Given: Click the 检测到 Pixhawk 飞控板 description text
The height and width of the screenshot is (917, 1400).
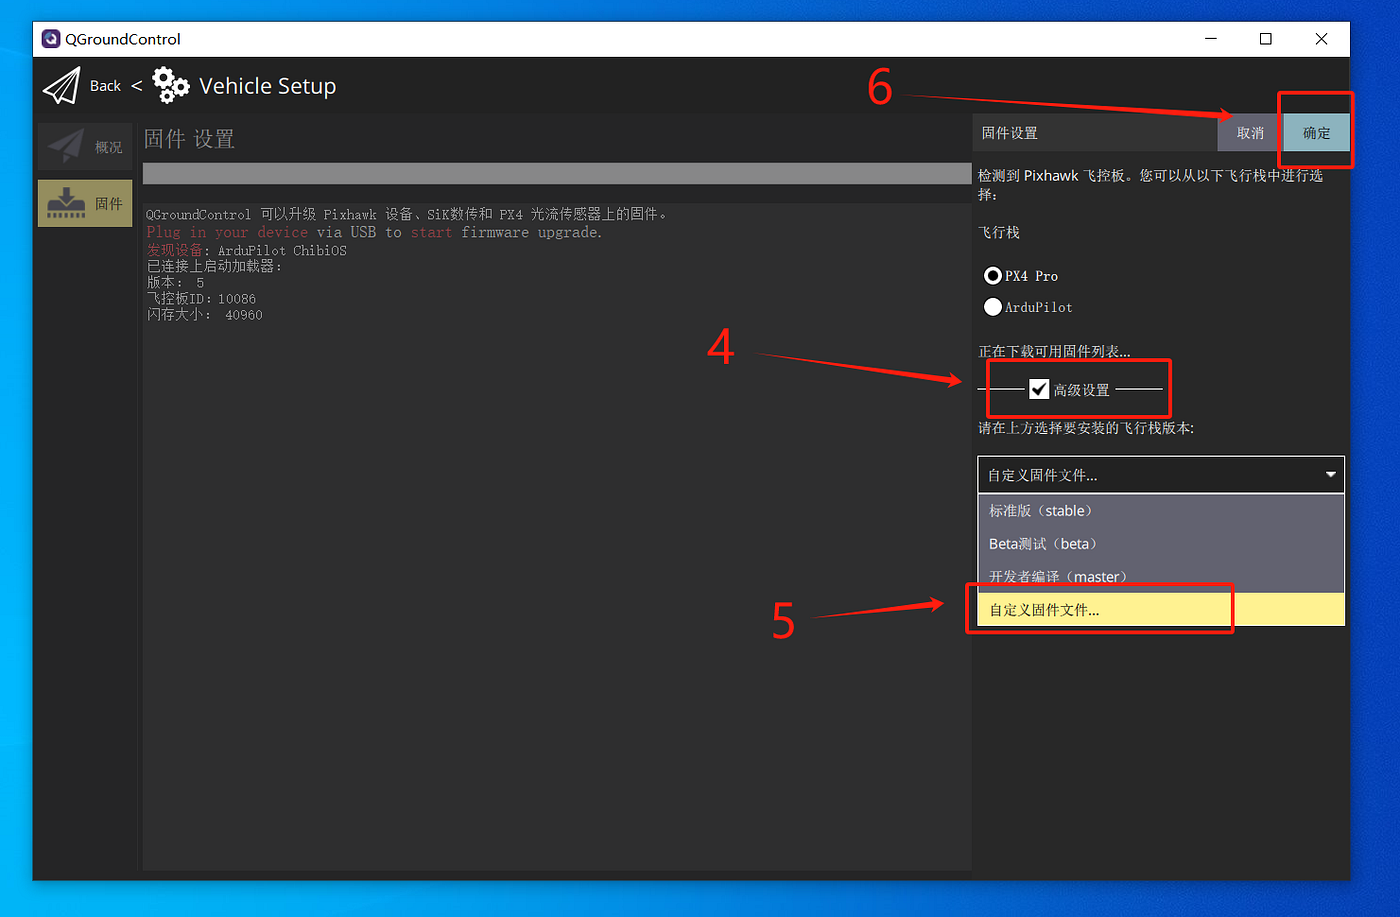Looking at the screenshot, I should click(x=1150, y=184).
